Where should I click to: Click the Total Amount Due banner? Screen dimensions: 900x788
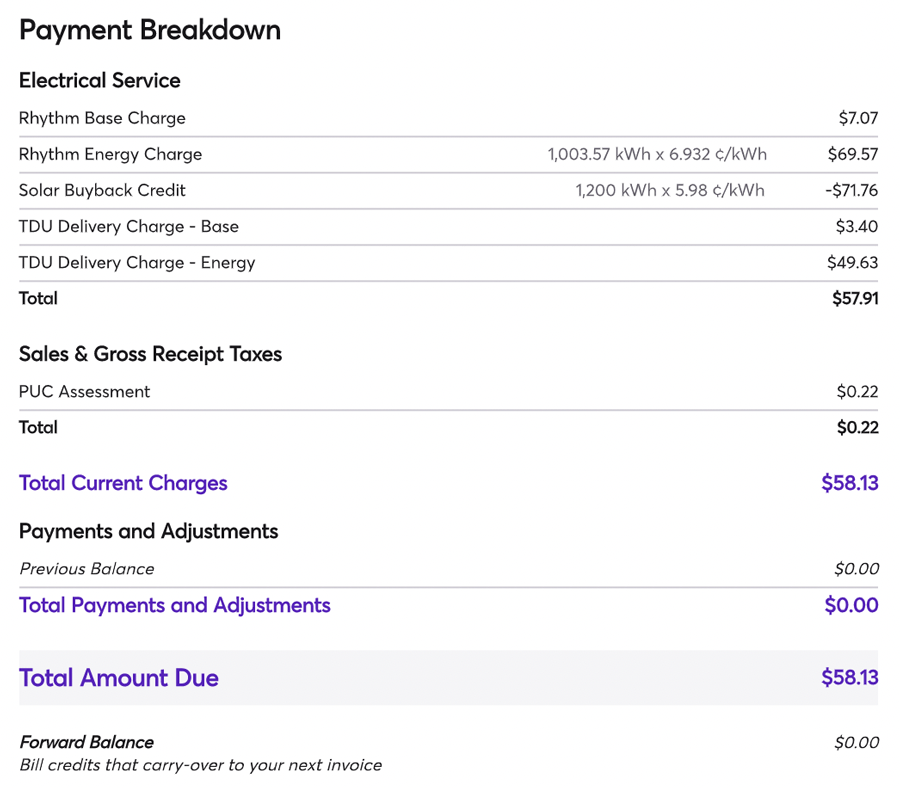(118, 677)
